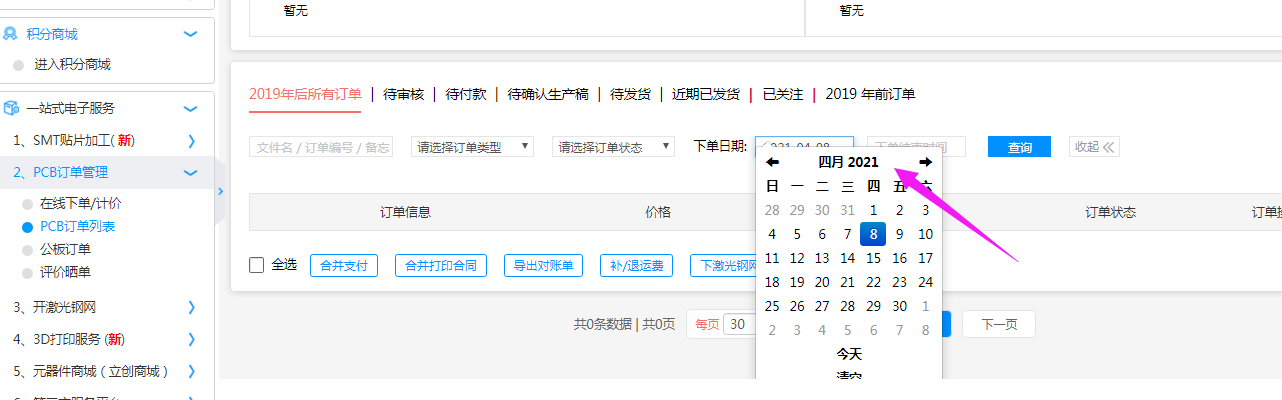1282x400 pixels.
Task: Go to 下一页 in pagination
Action: 998,324
